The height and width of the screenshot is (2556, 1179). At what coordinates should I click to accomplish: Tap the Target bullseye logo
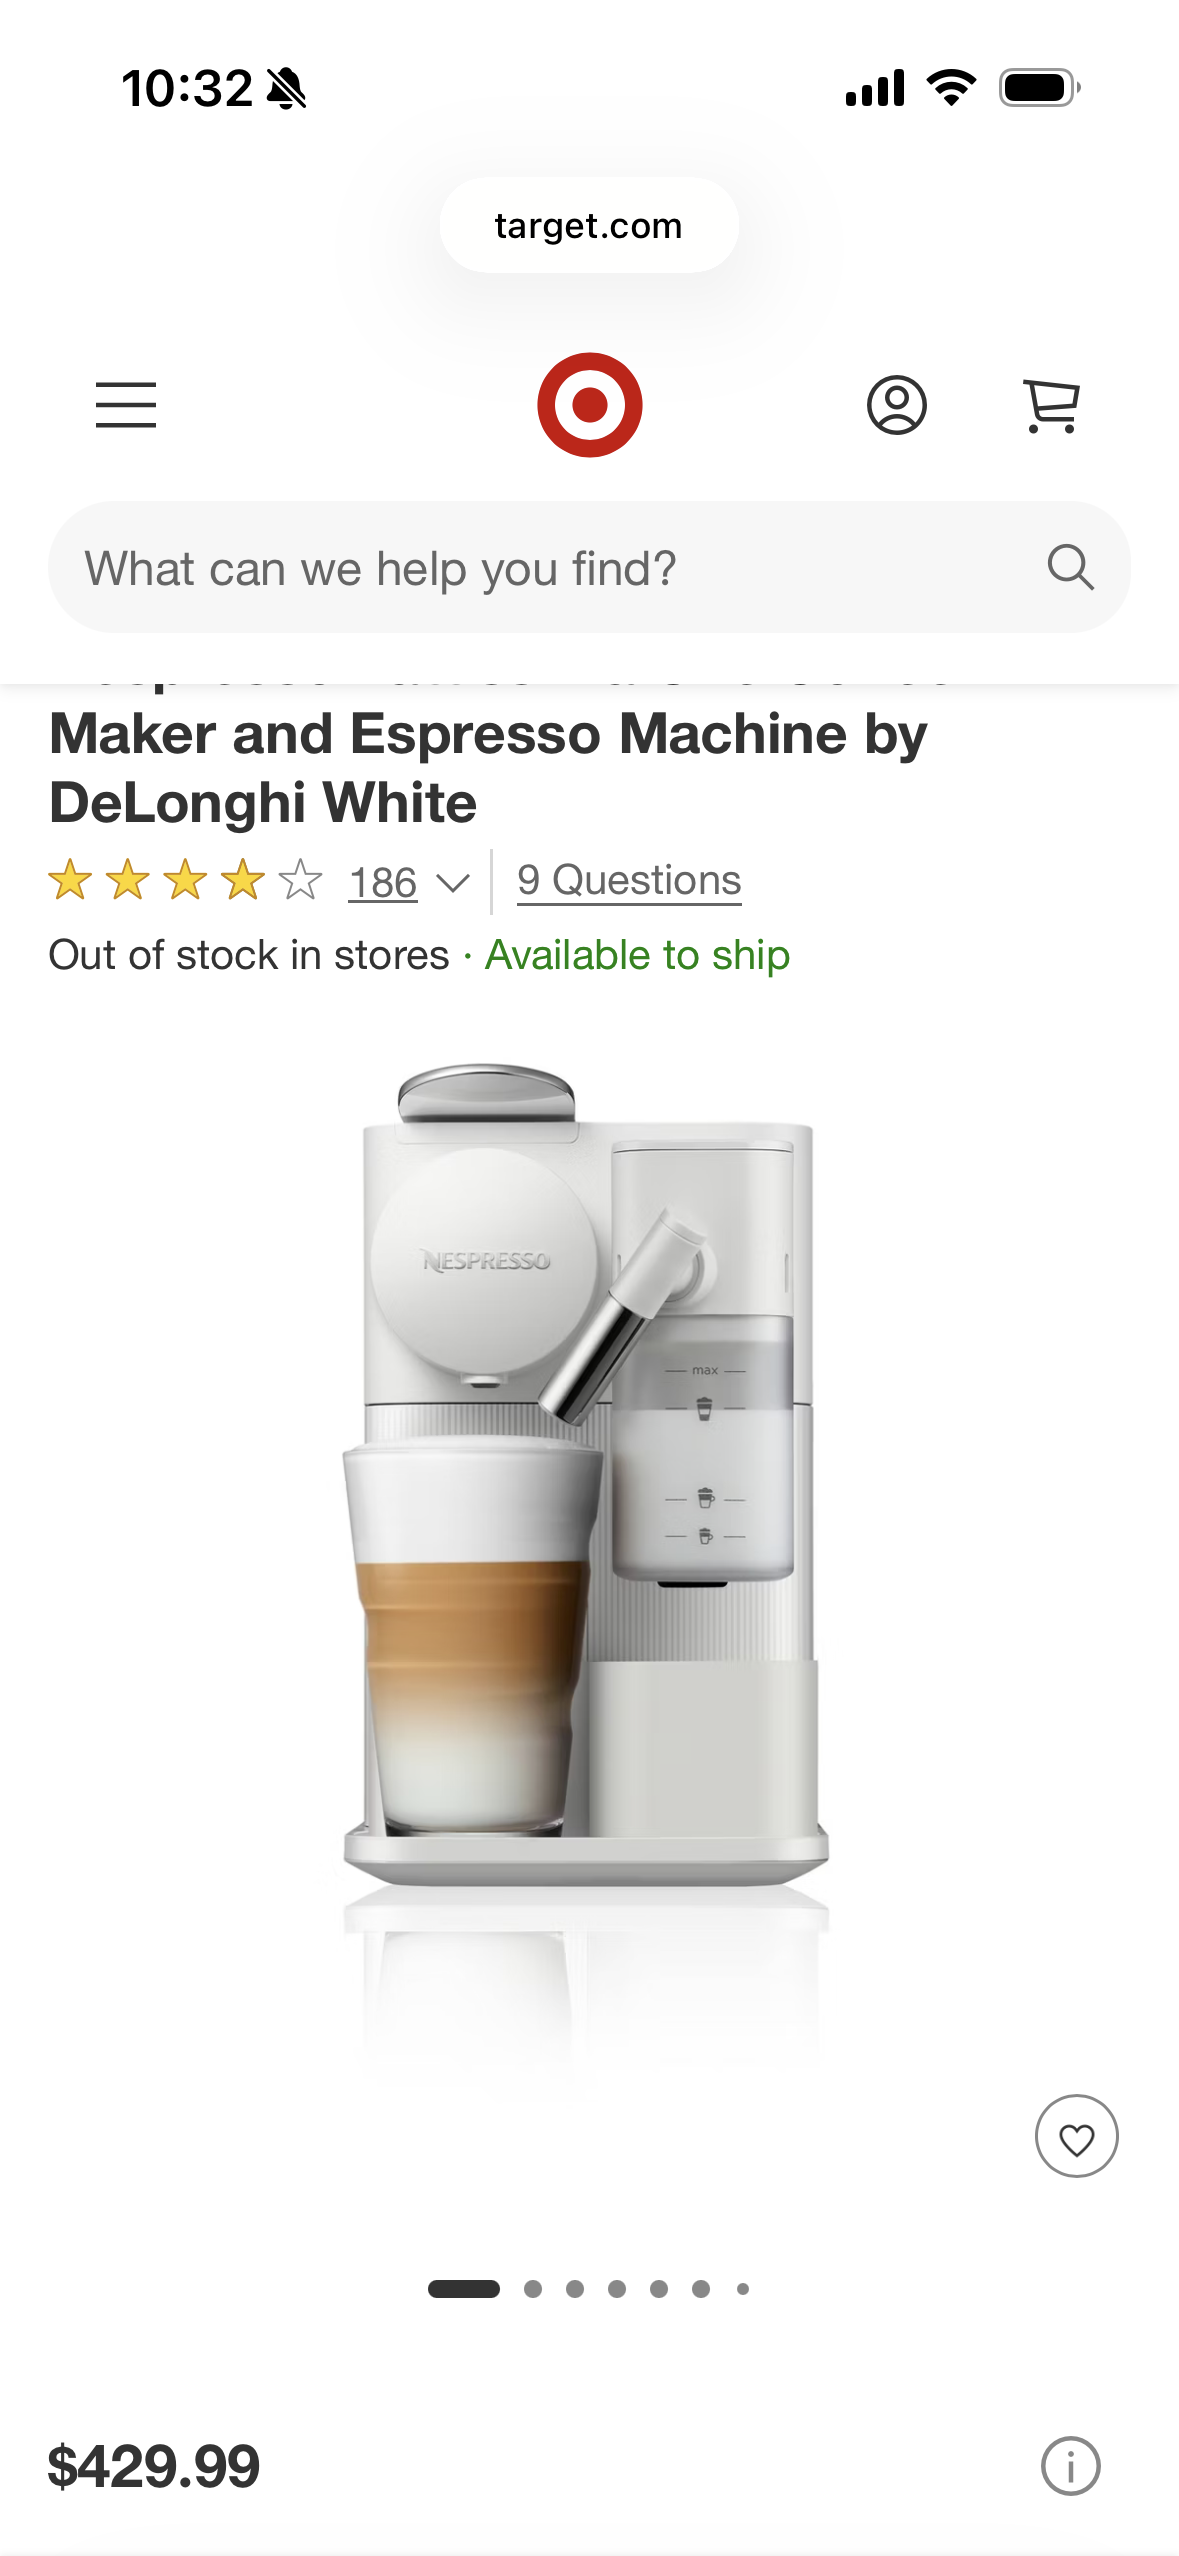589,405
